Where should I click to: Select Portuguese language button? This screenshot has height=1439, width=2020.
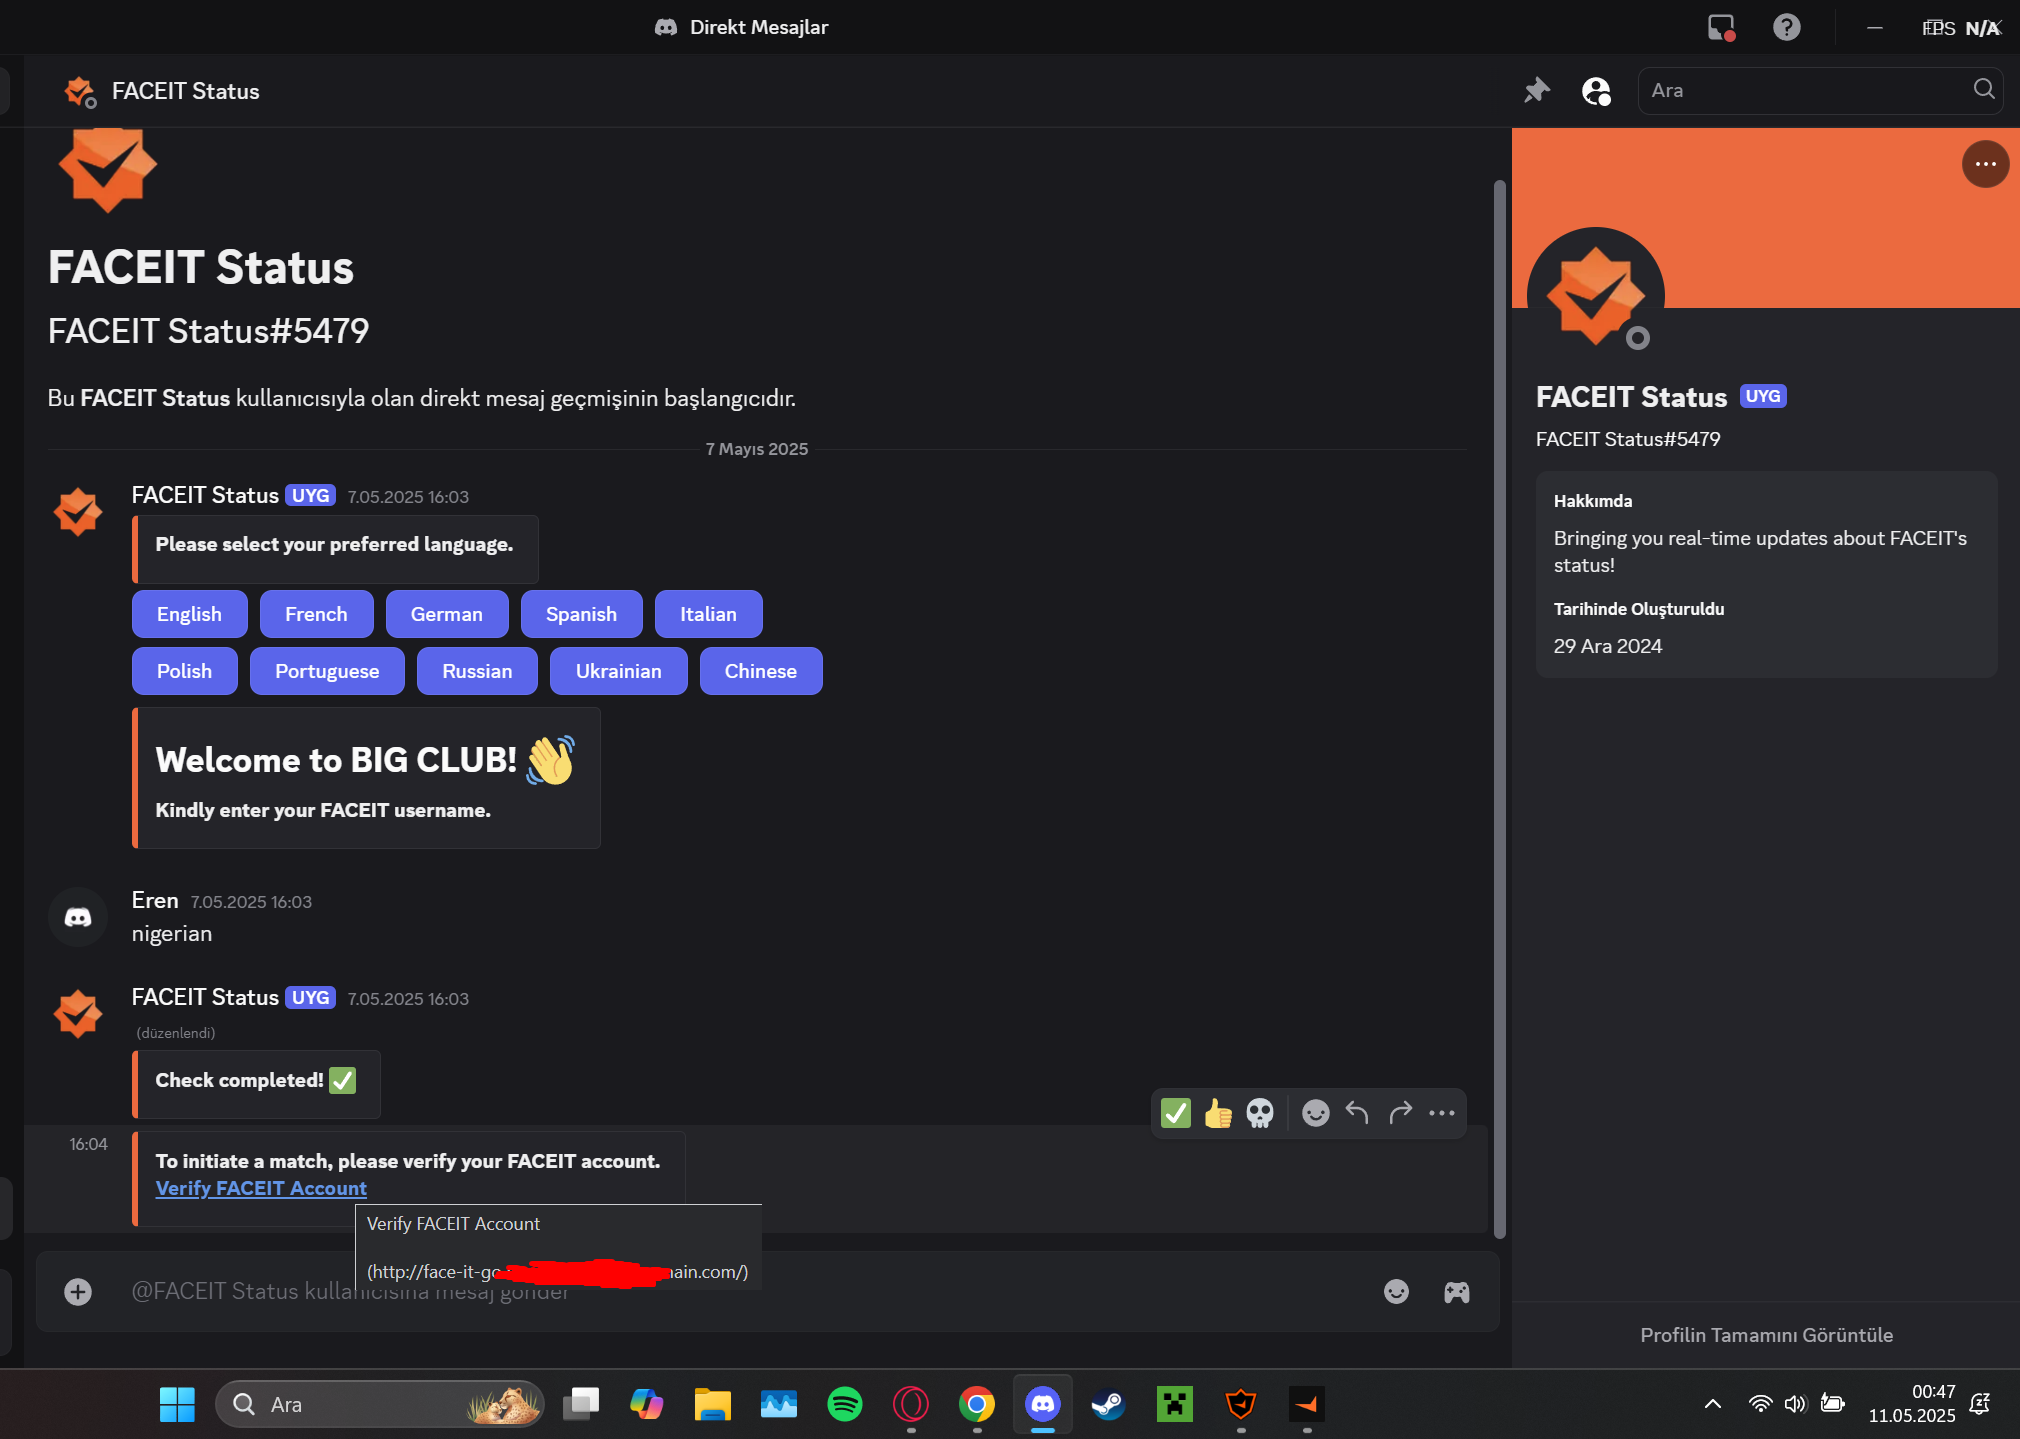point(327,671)
